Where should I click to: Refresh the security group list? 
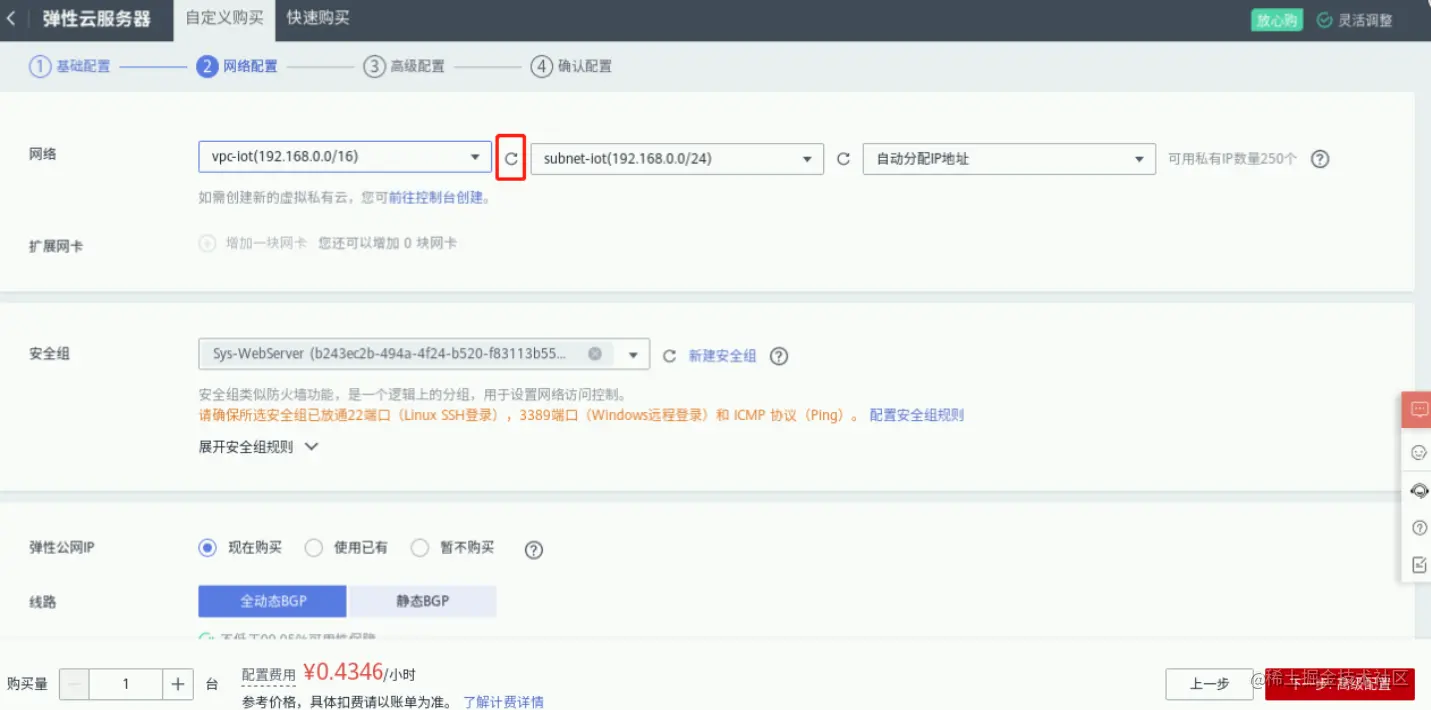[x=670, y=355]
